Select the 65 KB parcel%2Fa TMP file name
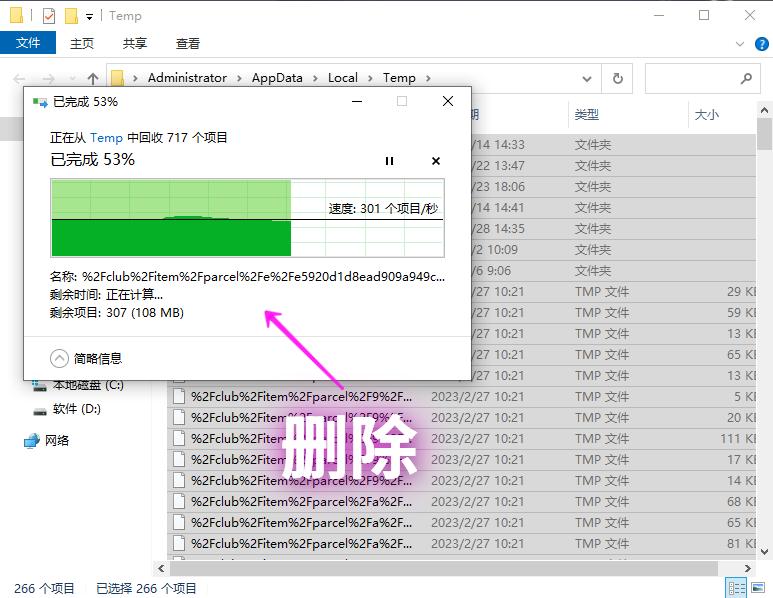 pos(301,523)
